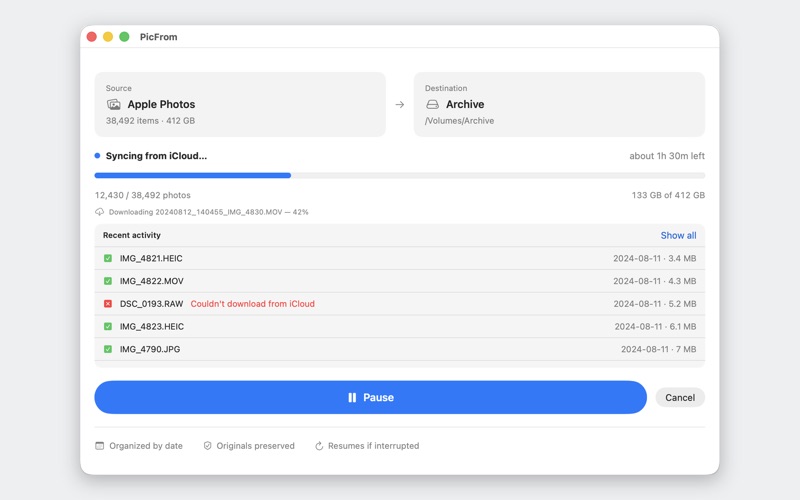This screenshot has width=800, height=500.
Task: Click the green check icon for IMG_4822.MOV
Action: click(108, 281)
